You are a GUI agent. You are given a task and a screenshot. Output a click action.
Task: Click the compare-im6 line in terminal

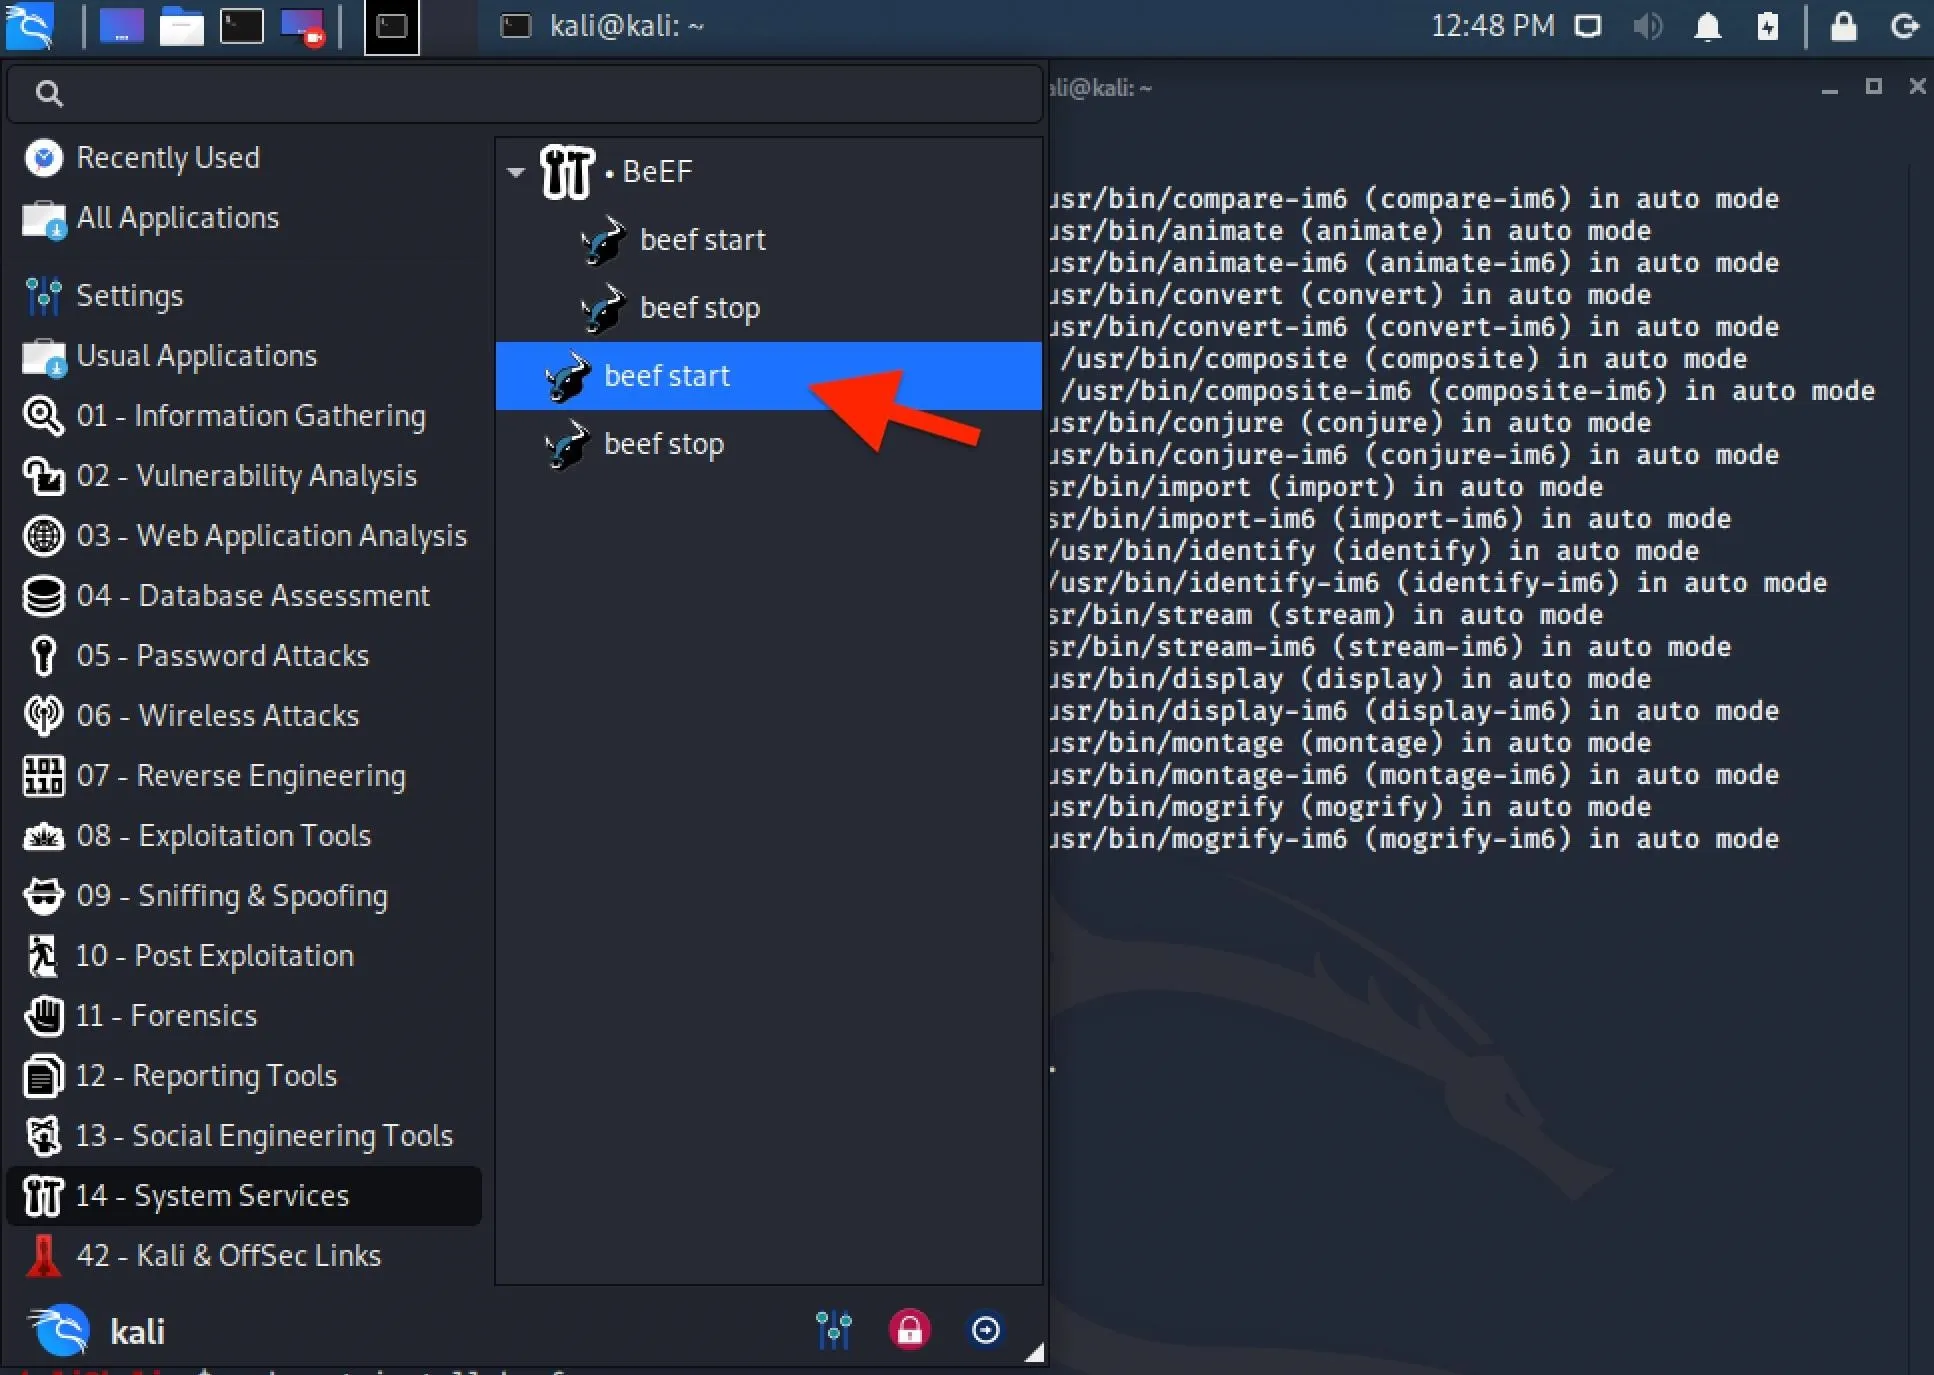click(1414, 199)
